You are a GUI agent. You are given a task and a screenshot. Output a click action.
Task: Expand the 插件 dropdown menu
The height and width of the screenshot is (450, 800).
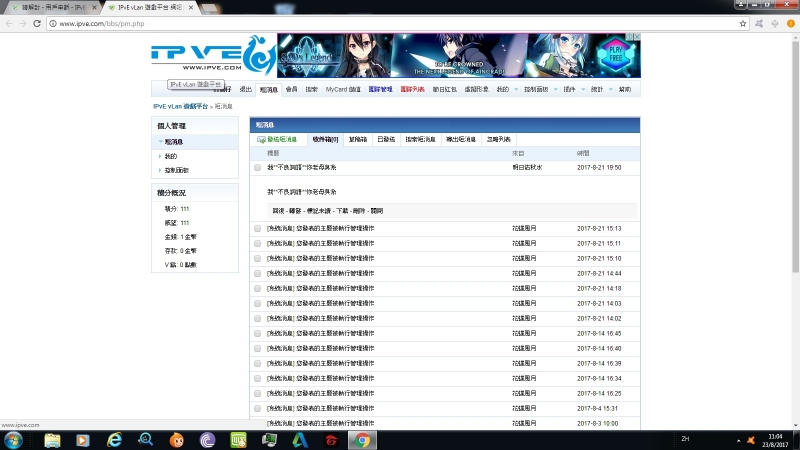571,90
